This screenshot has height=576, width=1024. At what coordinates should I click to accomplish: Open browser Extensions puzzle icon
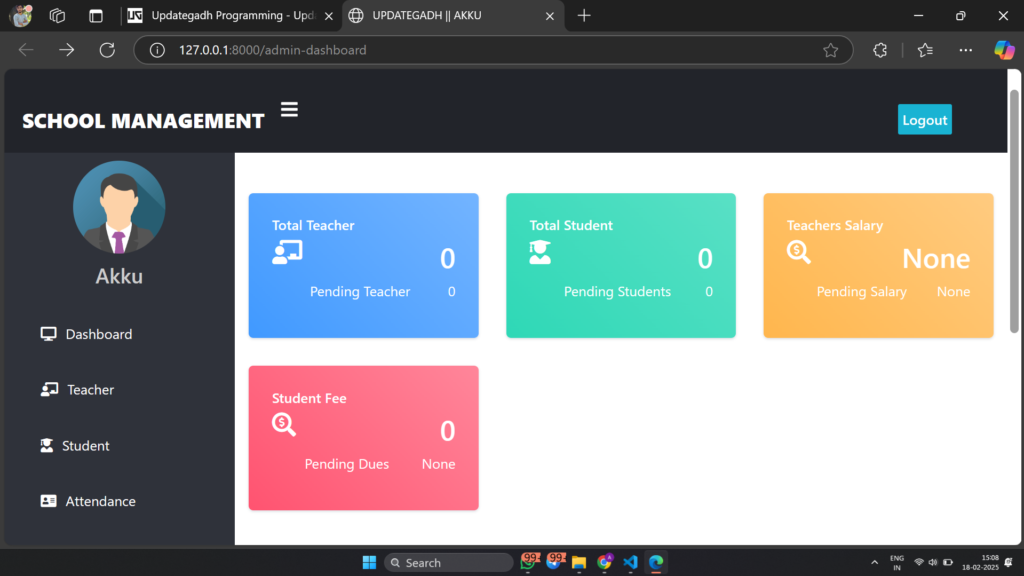click(x=880, y=50)
